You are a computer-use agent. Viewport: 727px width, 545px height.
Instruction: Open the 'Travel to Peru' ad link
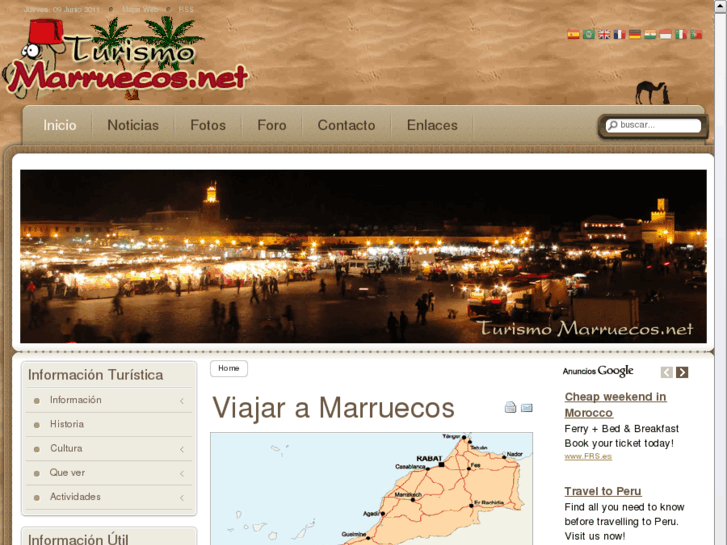603,491
